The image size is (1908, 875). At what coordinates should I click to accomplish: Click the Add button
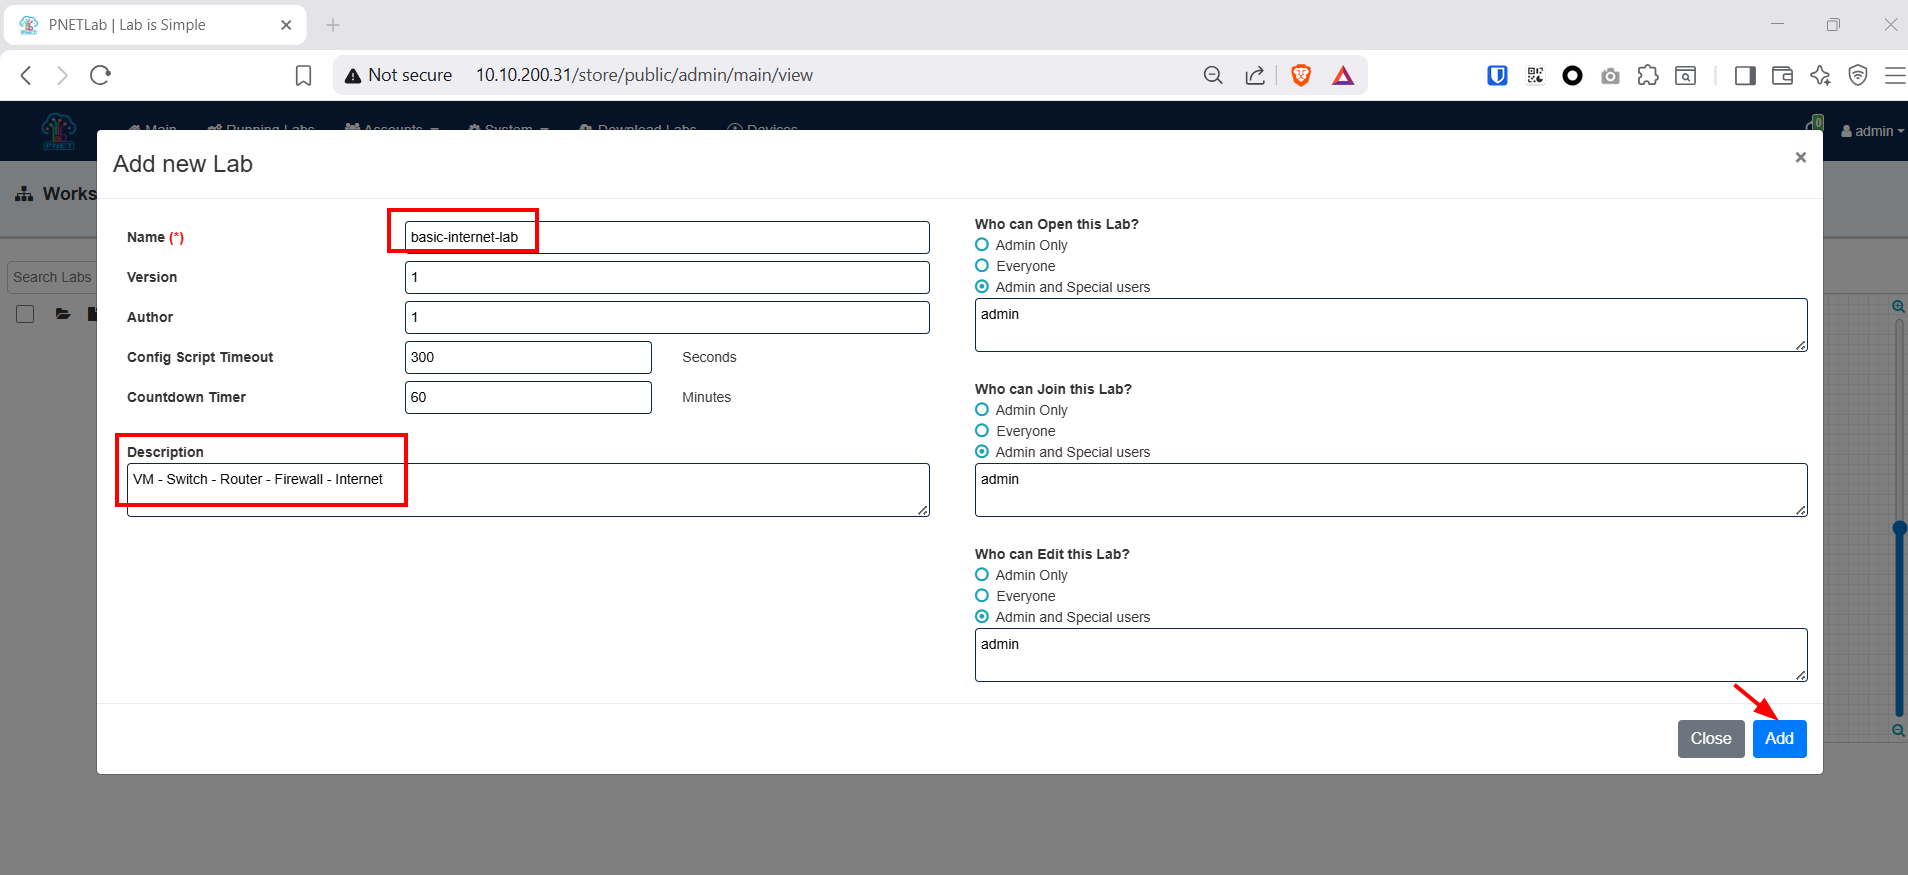pos(1779,738)
